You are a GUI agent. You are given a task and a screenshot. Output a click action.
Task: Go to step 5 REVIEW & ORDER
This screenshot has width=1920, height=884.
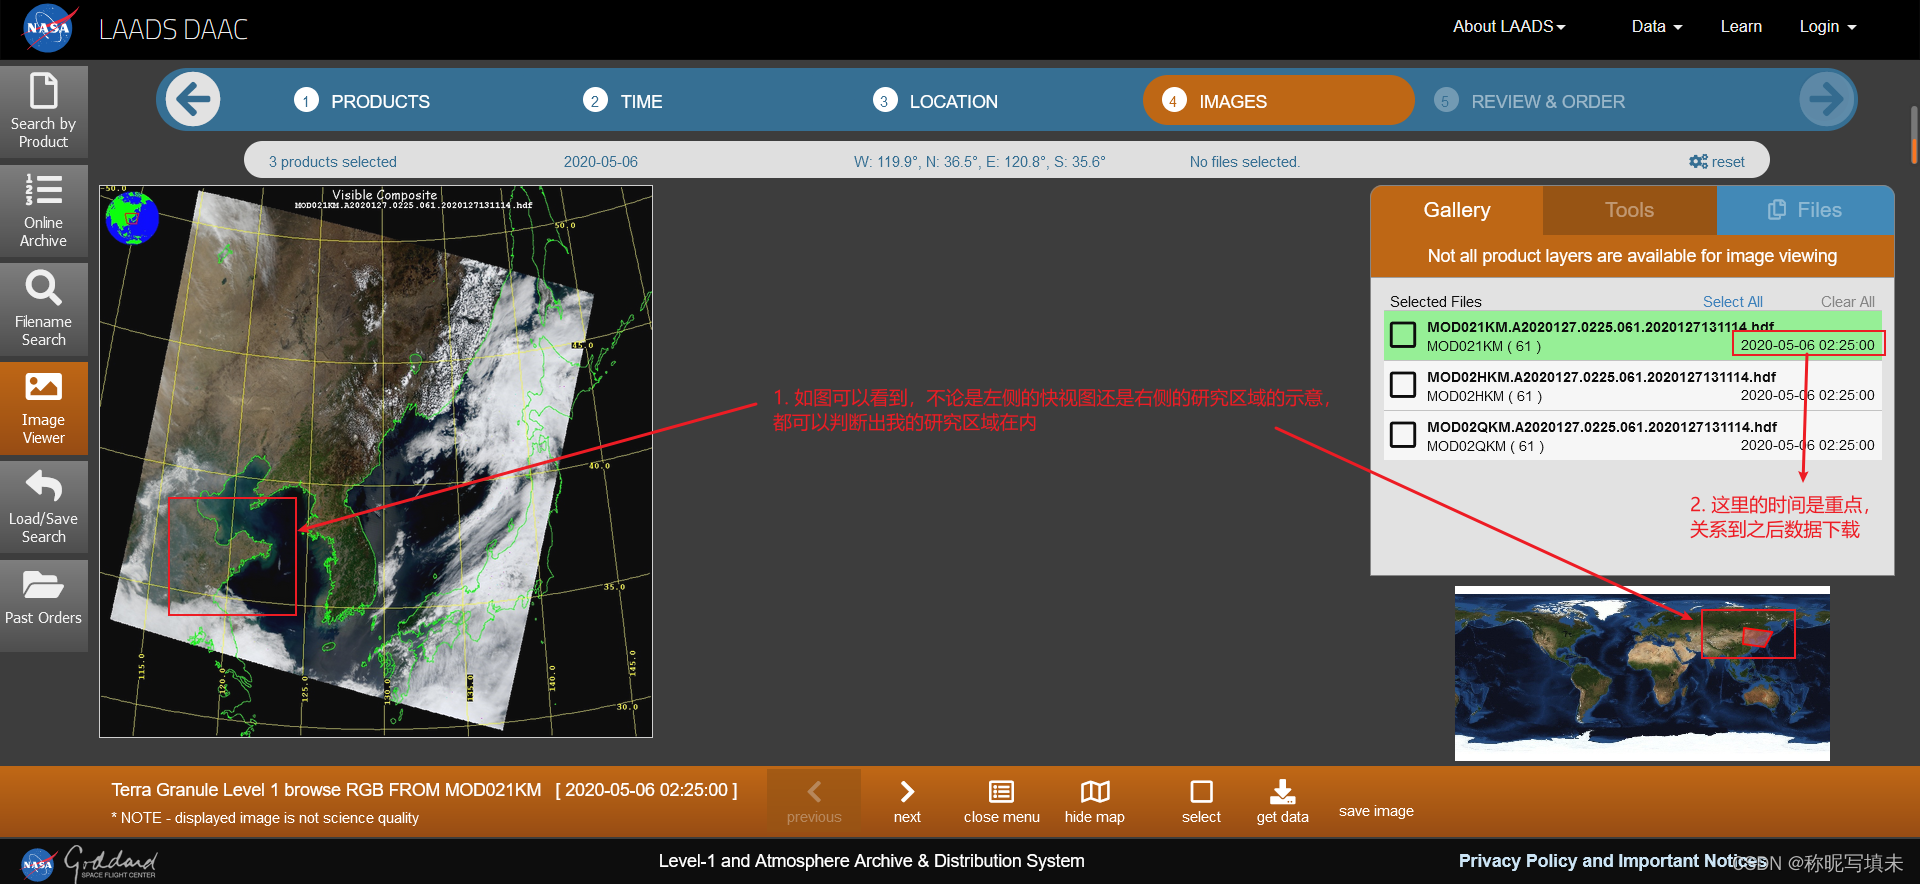click(x=1530, y=101)
